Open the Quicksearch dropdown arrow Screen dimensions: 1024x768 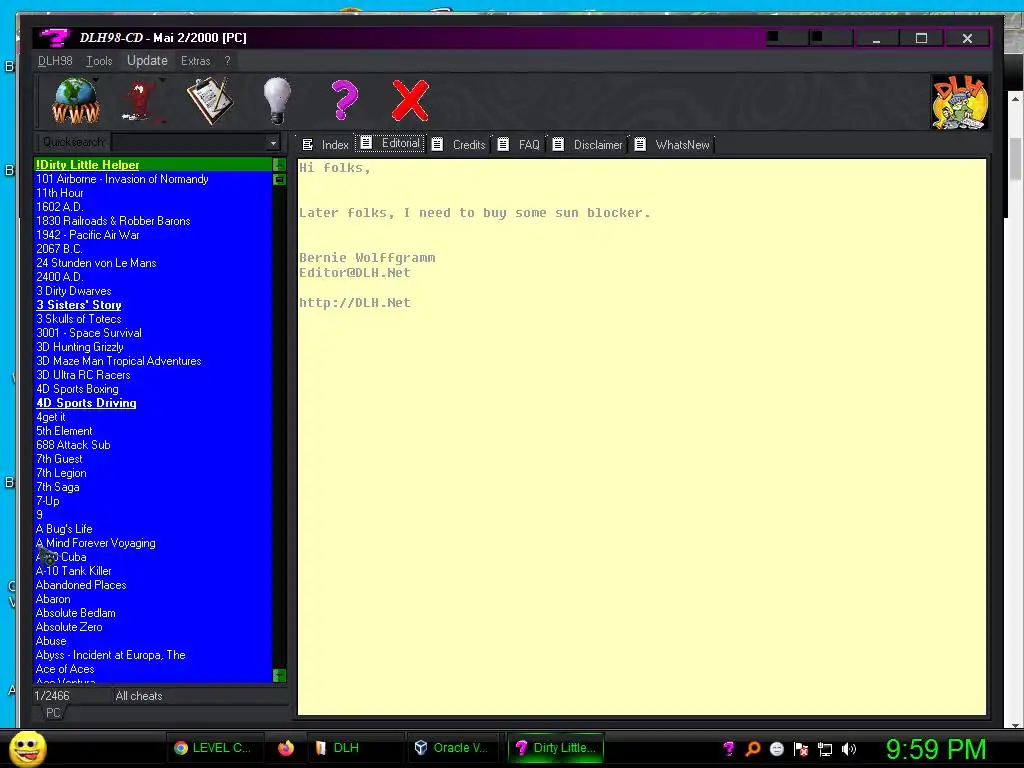coord(273,142)
